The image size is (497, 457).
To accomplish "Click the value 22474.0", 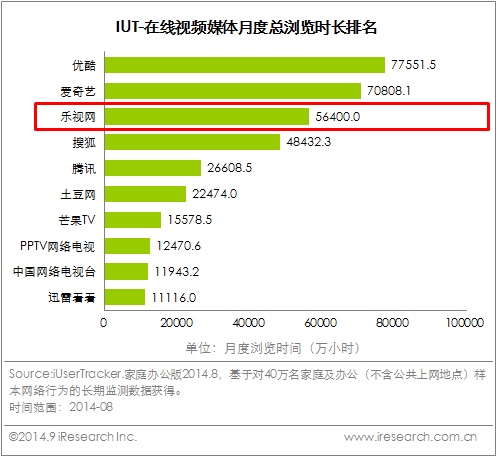I will [215, 194].
